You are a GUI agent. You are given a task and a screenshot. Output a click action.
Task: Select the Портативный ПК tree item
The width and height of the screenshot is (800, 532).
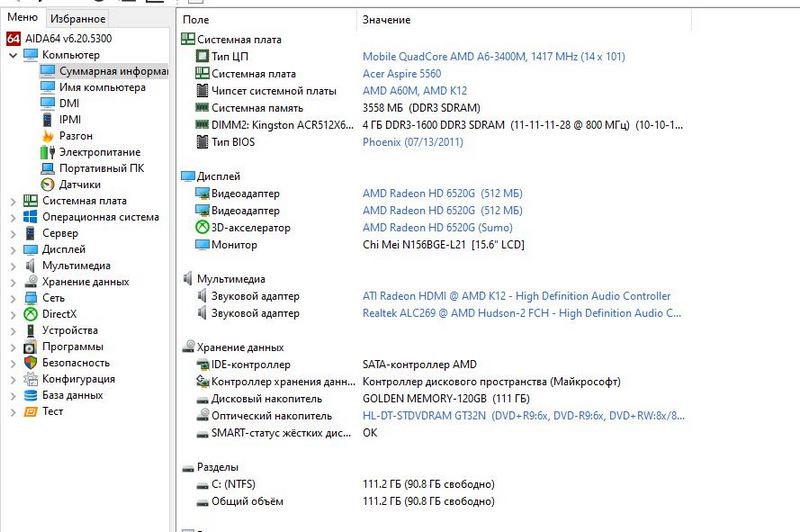pyautogui.click(x=101, y=168)
